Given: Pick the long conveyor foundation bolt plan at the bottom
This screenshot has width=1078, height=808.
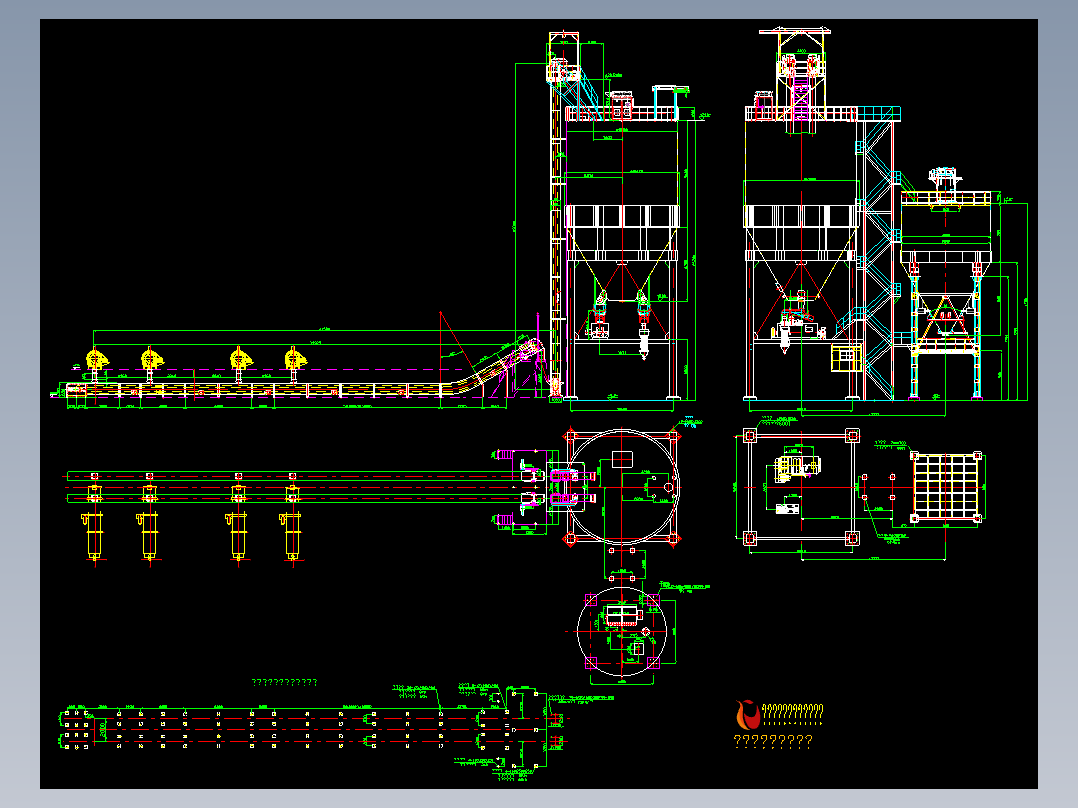Looking at the screenshot, I should 313,730.
